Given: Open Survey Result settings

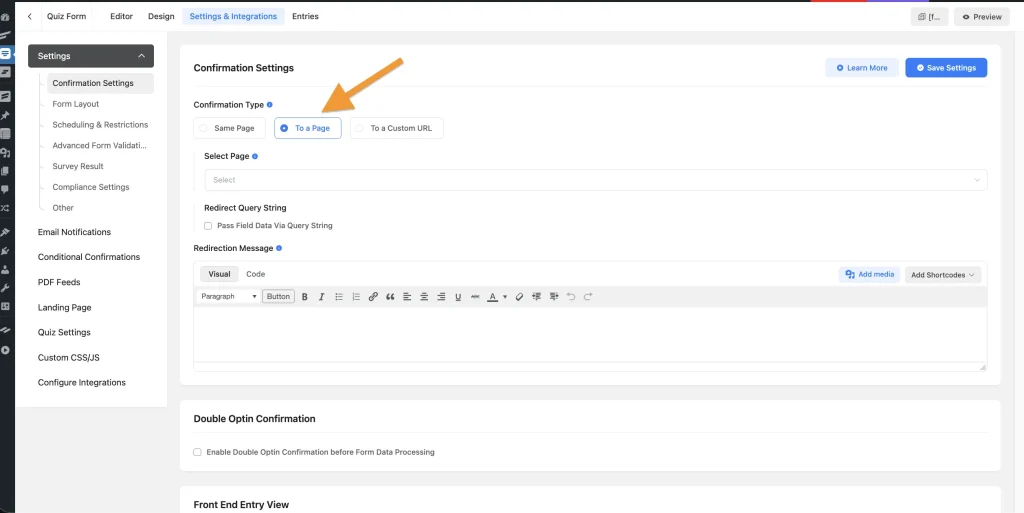Looking at the screenshot, I should point(78,166).
